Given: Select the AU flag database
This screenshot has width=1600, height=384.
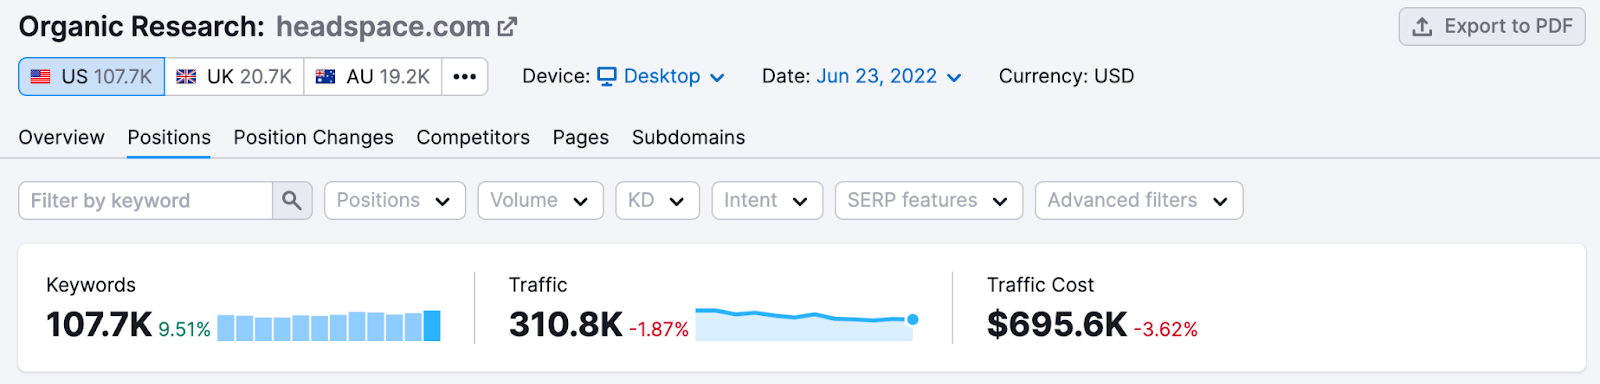Looking at the screenshot, I should (x=373, y=77).
